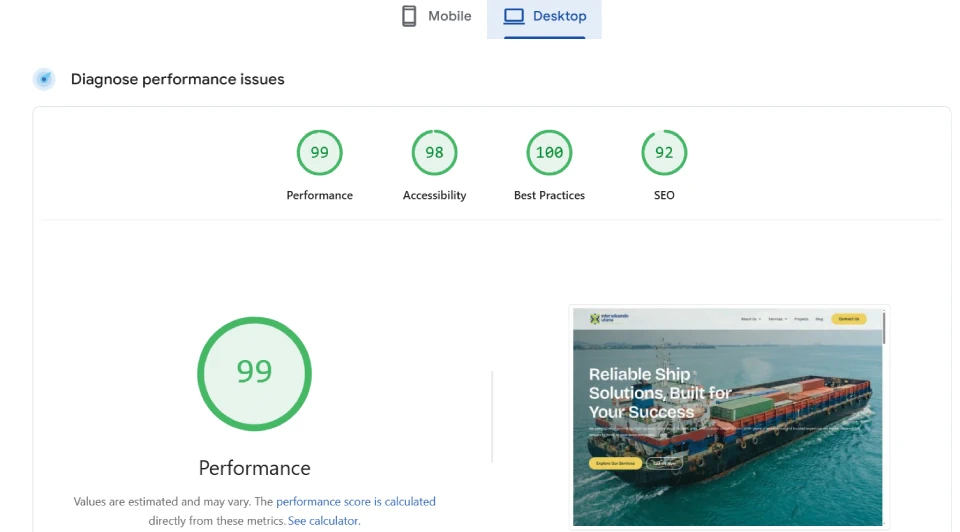Switch to the Mobile tab
960x532 pixels.
click(436, 17)
